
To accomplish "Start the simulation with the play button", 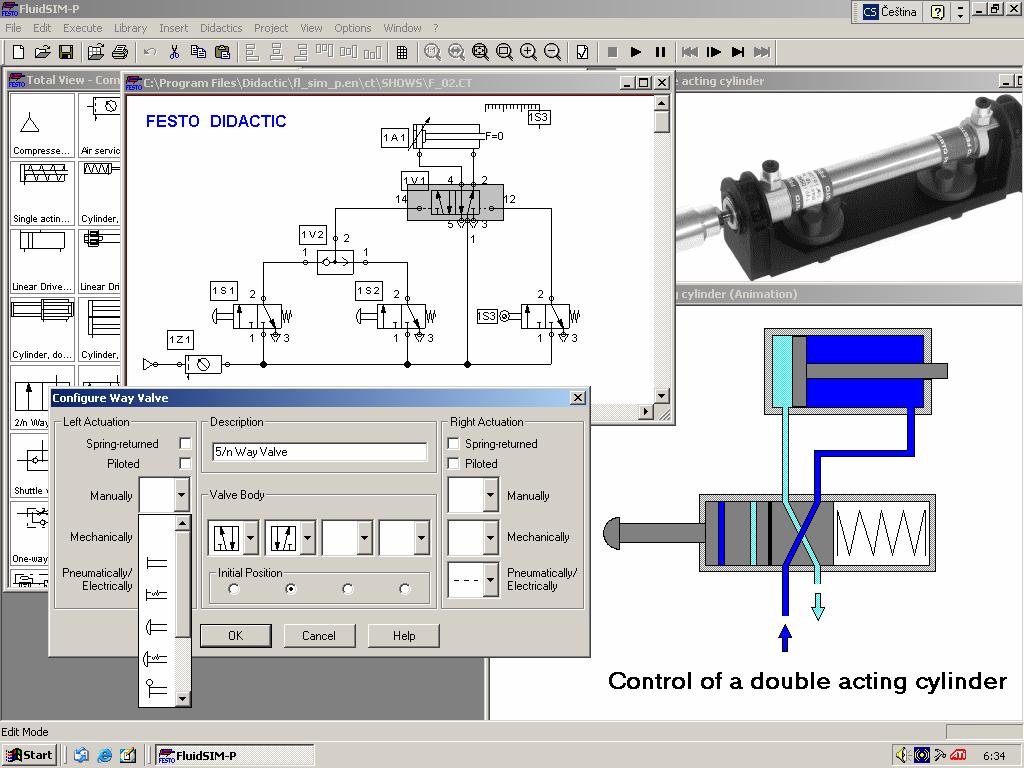I will [636, 52].
